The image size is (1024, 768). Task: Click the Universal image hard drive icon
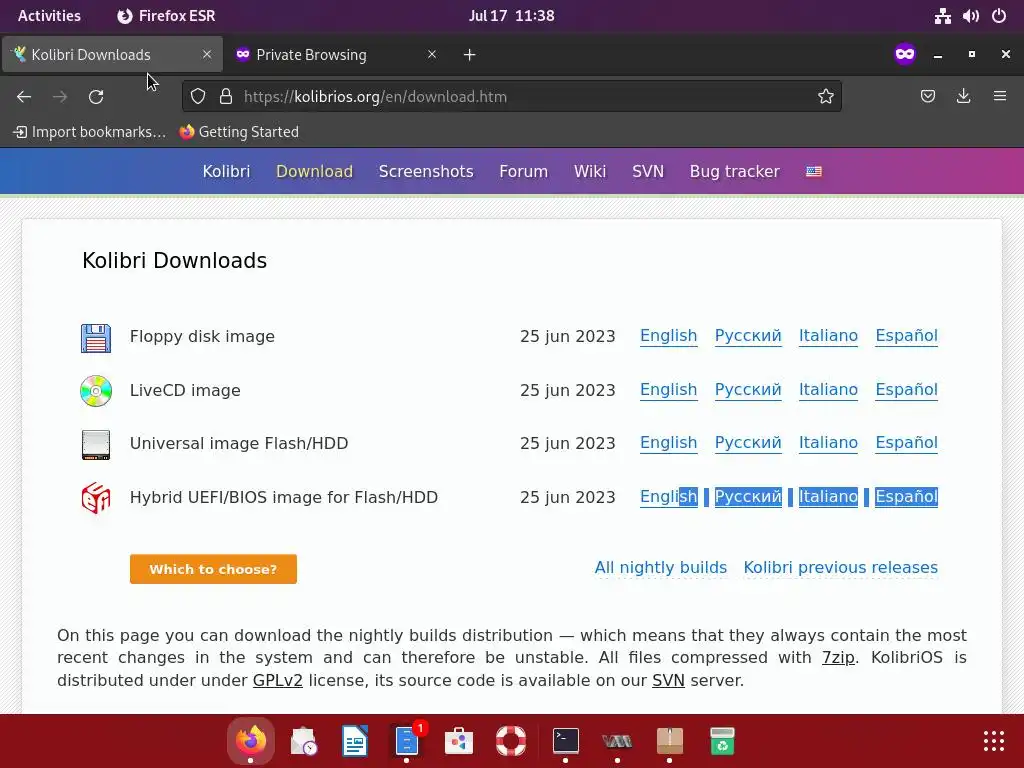[x=96, y=445]
